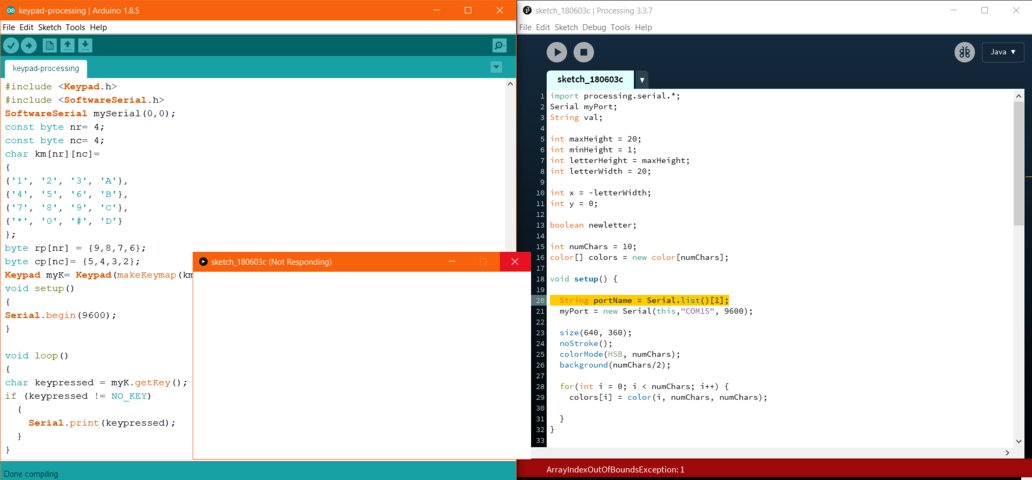Viewport: 1032px width, 480px height.
Task: Click 'byte rp[nr] = {9,8,7,6};' line
Action: [76, 248]
